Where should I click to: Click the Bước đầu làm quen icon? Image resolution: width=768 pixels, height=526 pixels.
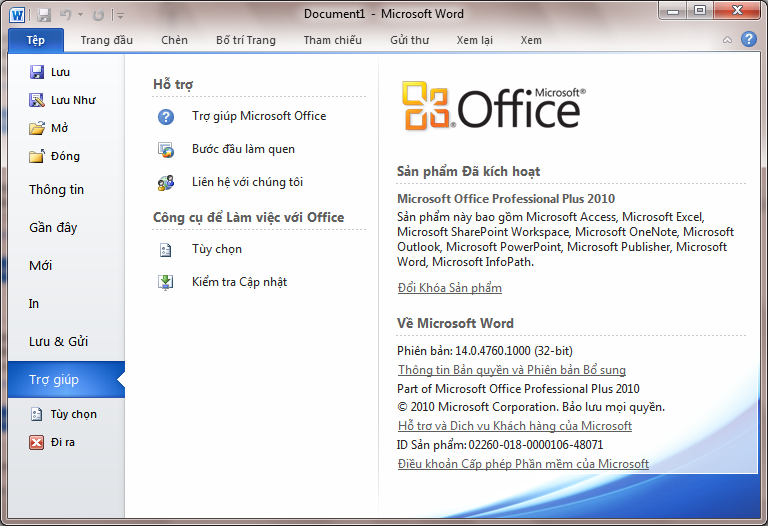(166, 149)
